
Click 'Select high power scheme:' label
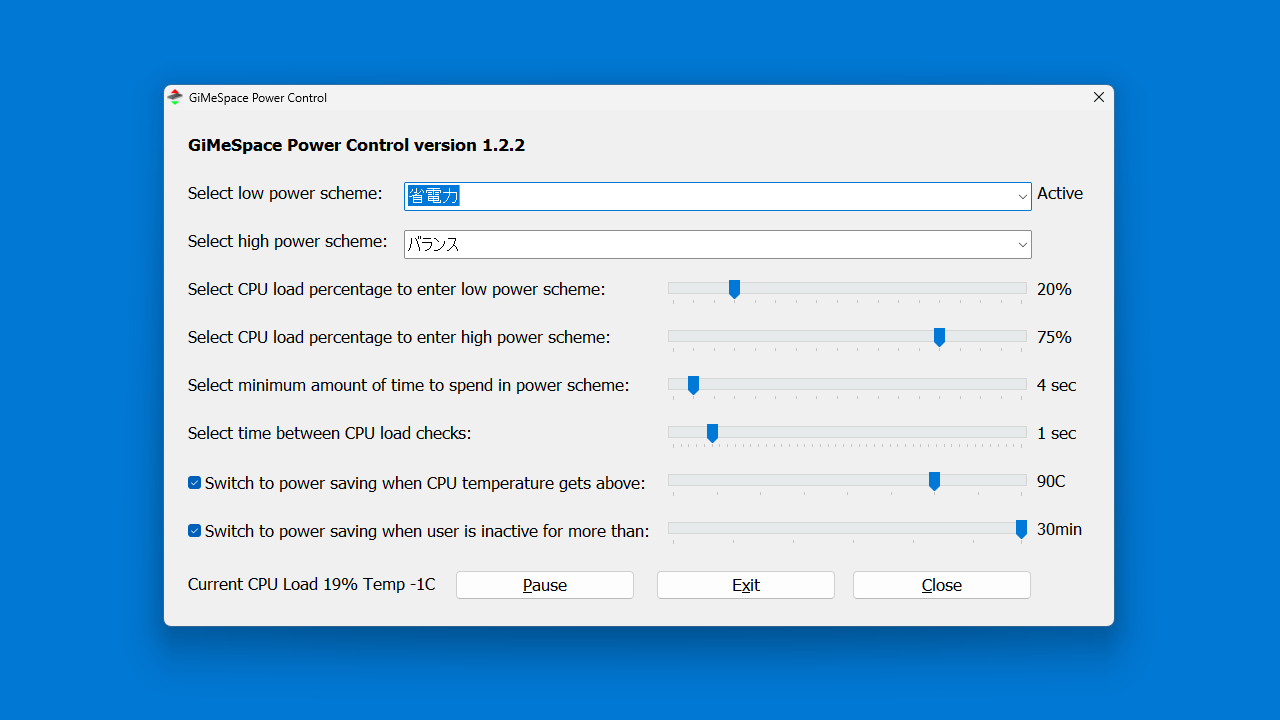click(x=288, y=242)
